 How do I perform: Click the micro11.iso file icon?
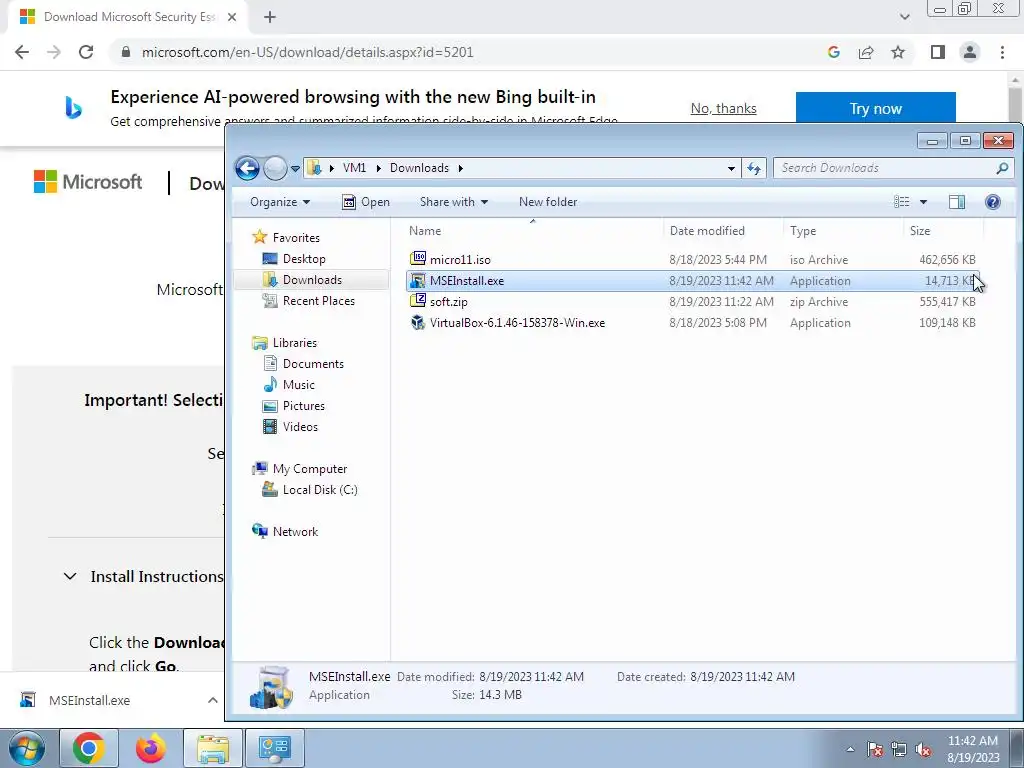[418, 259]
